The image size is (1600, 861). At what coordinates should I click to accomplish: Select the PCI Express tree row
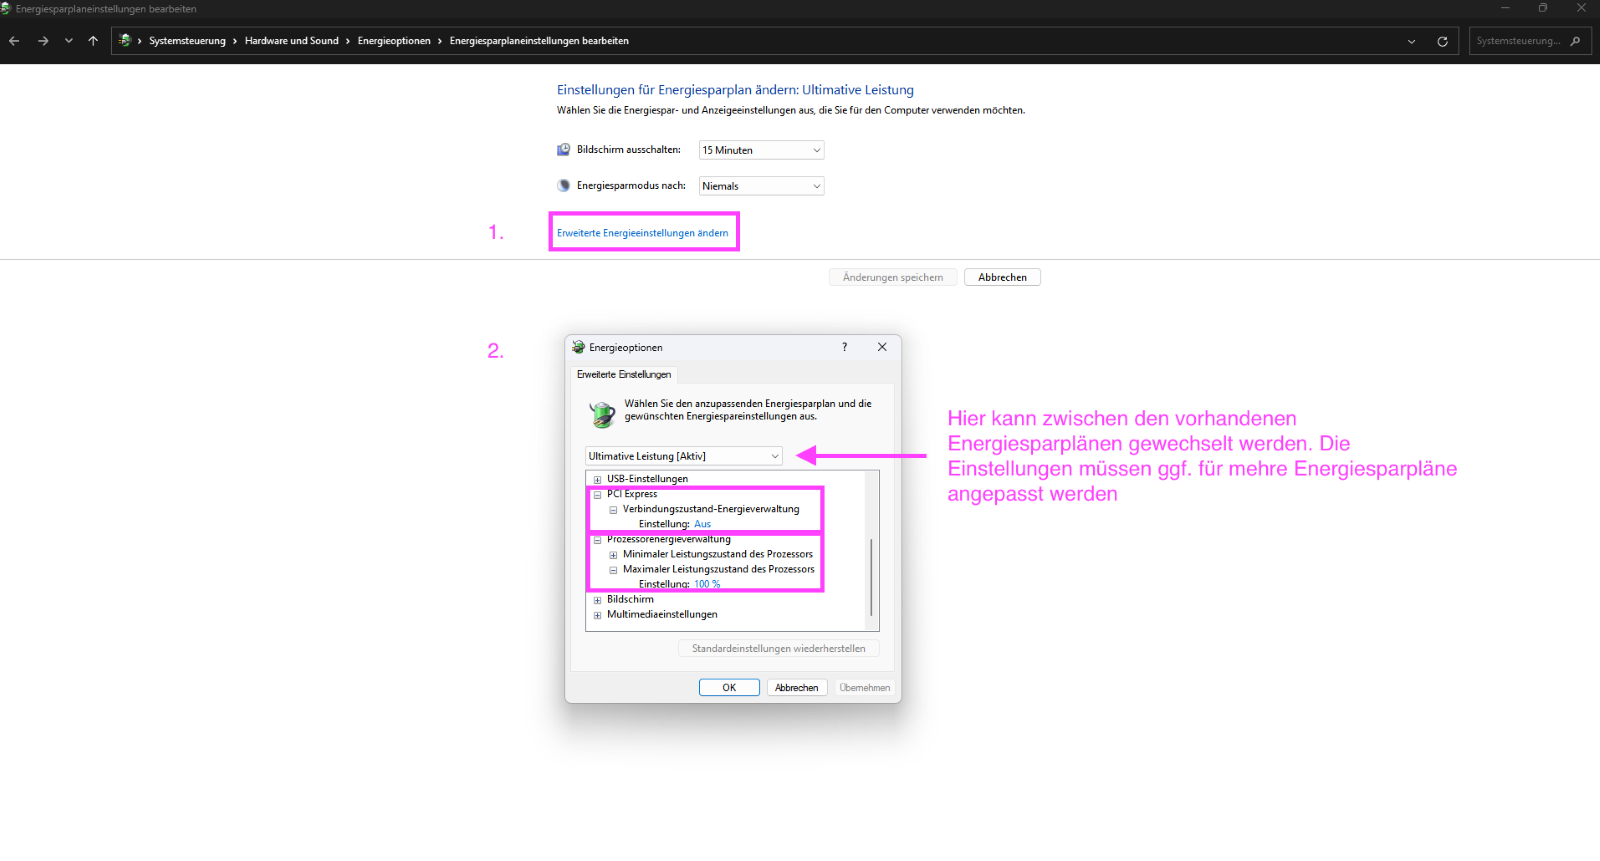[x=632, y=494]
